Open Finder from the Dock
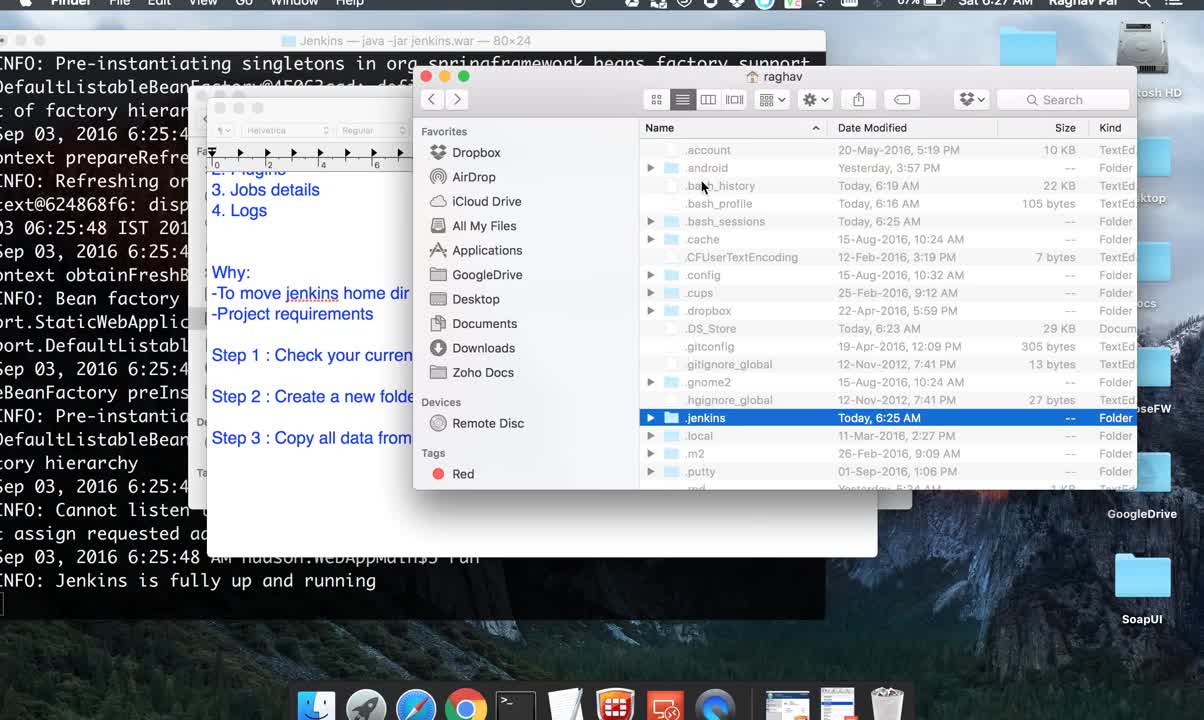The image size is (1204, 720). click(317, 706)
